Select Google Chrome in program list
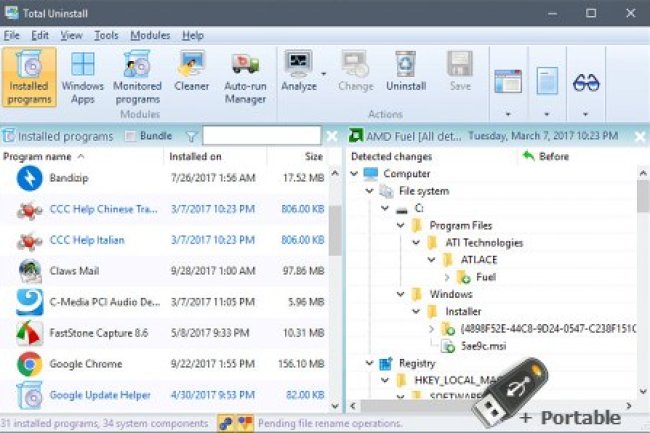The height and width of the screenshot is (433, 650). point(86,364)
